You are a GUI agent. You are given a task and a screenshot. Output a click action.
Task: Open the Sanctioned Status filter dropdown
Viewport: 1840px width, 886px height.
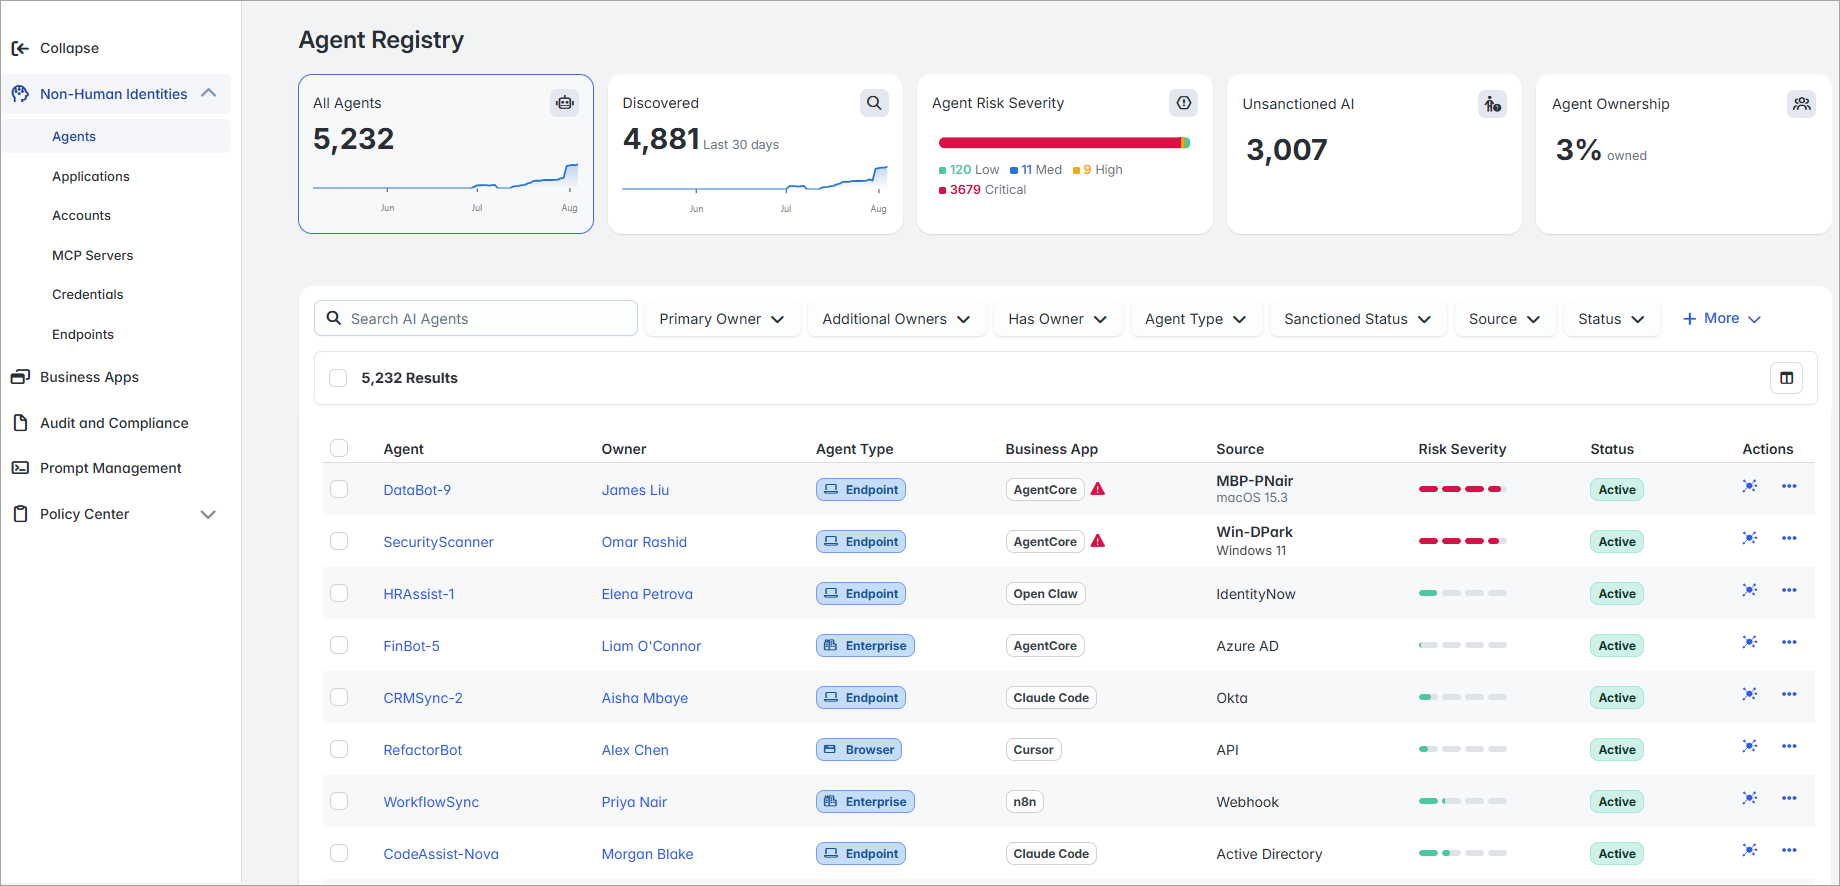(x=1358, y=319)
